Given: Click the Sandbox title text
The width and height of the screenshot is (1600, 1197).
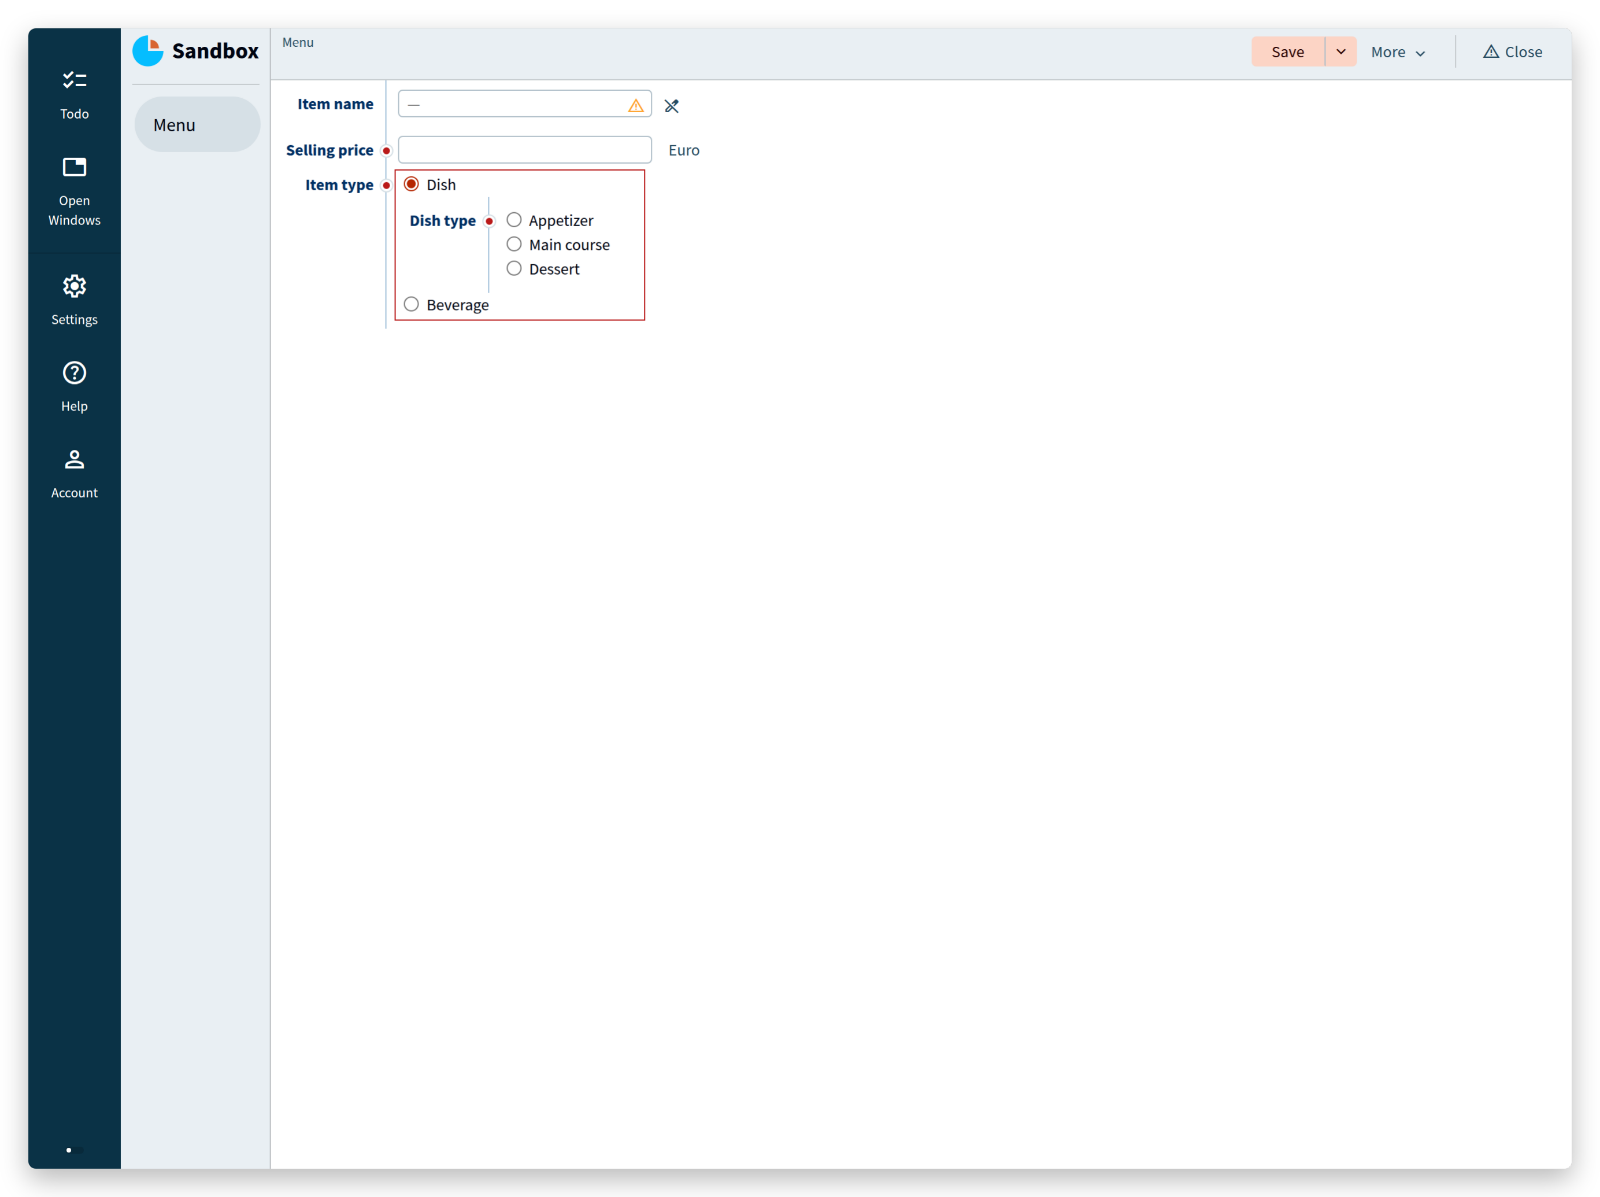Looking at the screenshot, I should 215,51.
